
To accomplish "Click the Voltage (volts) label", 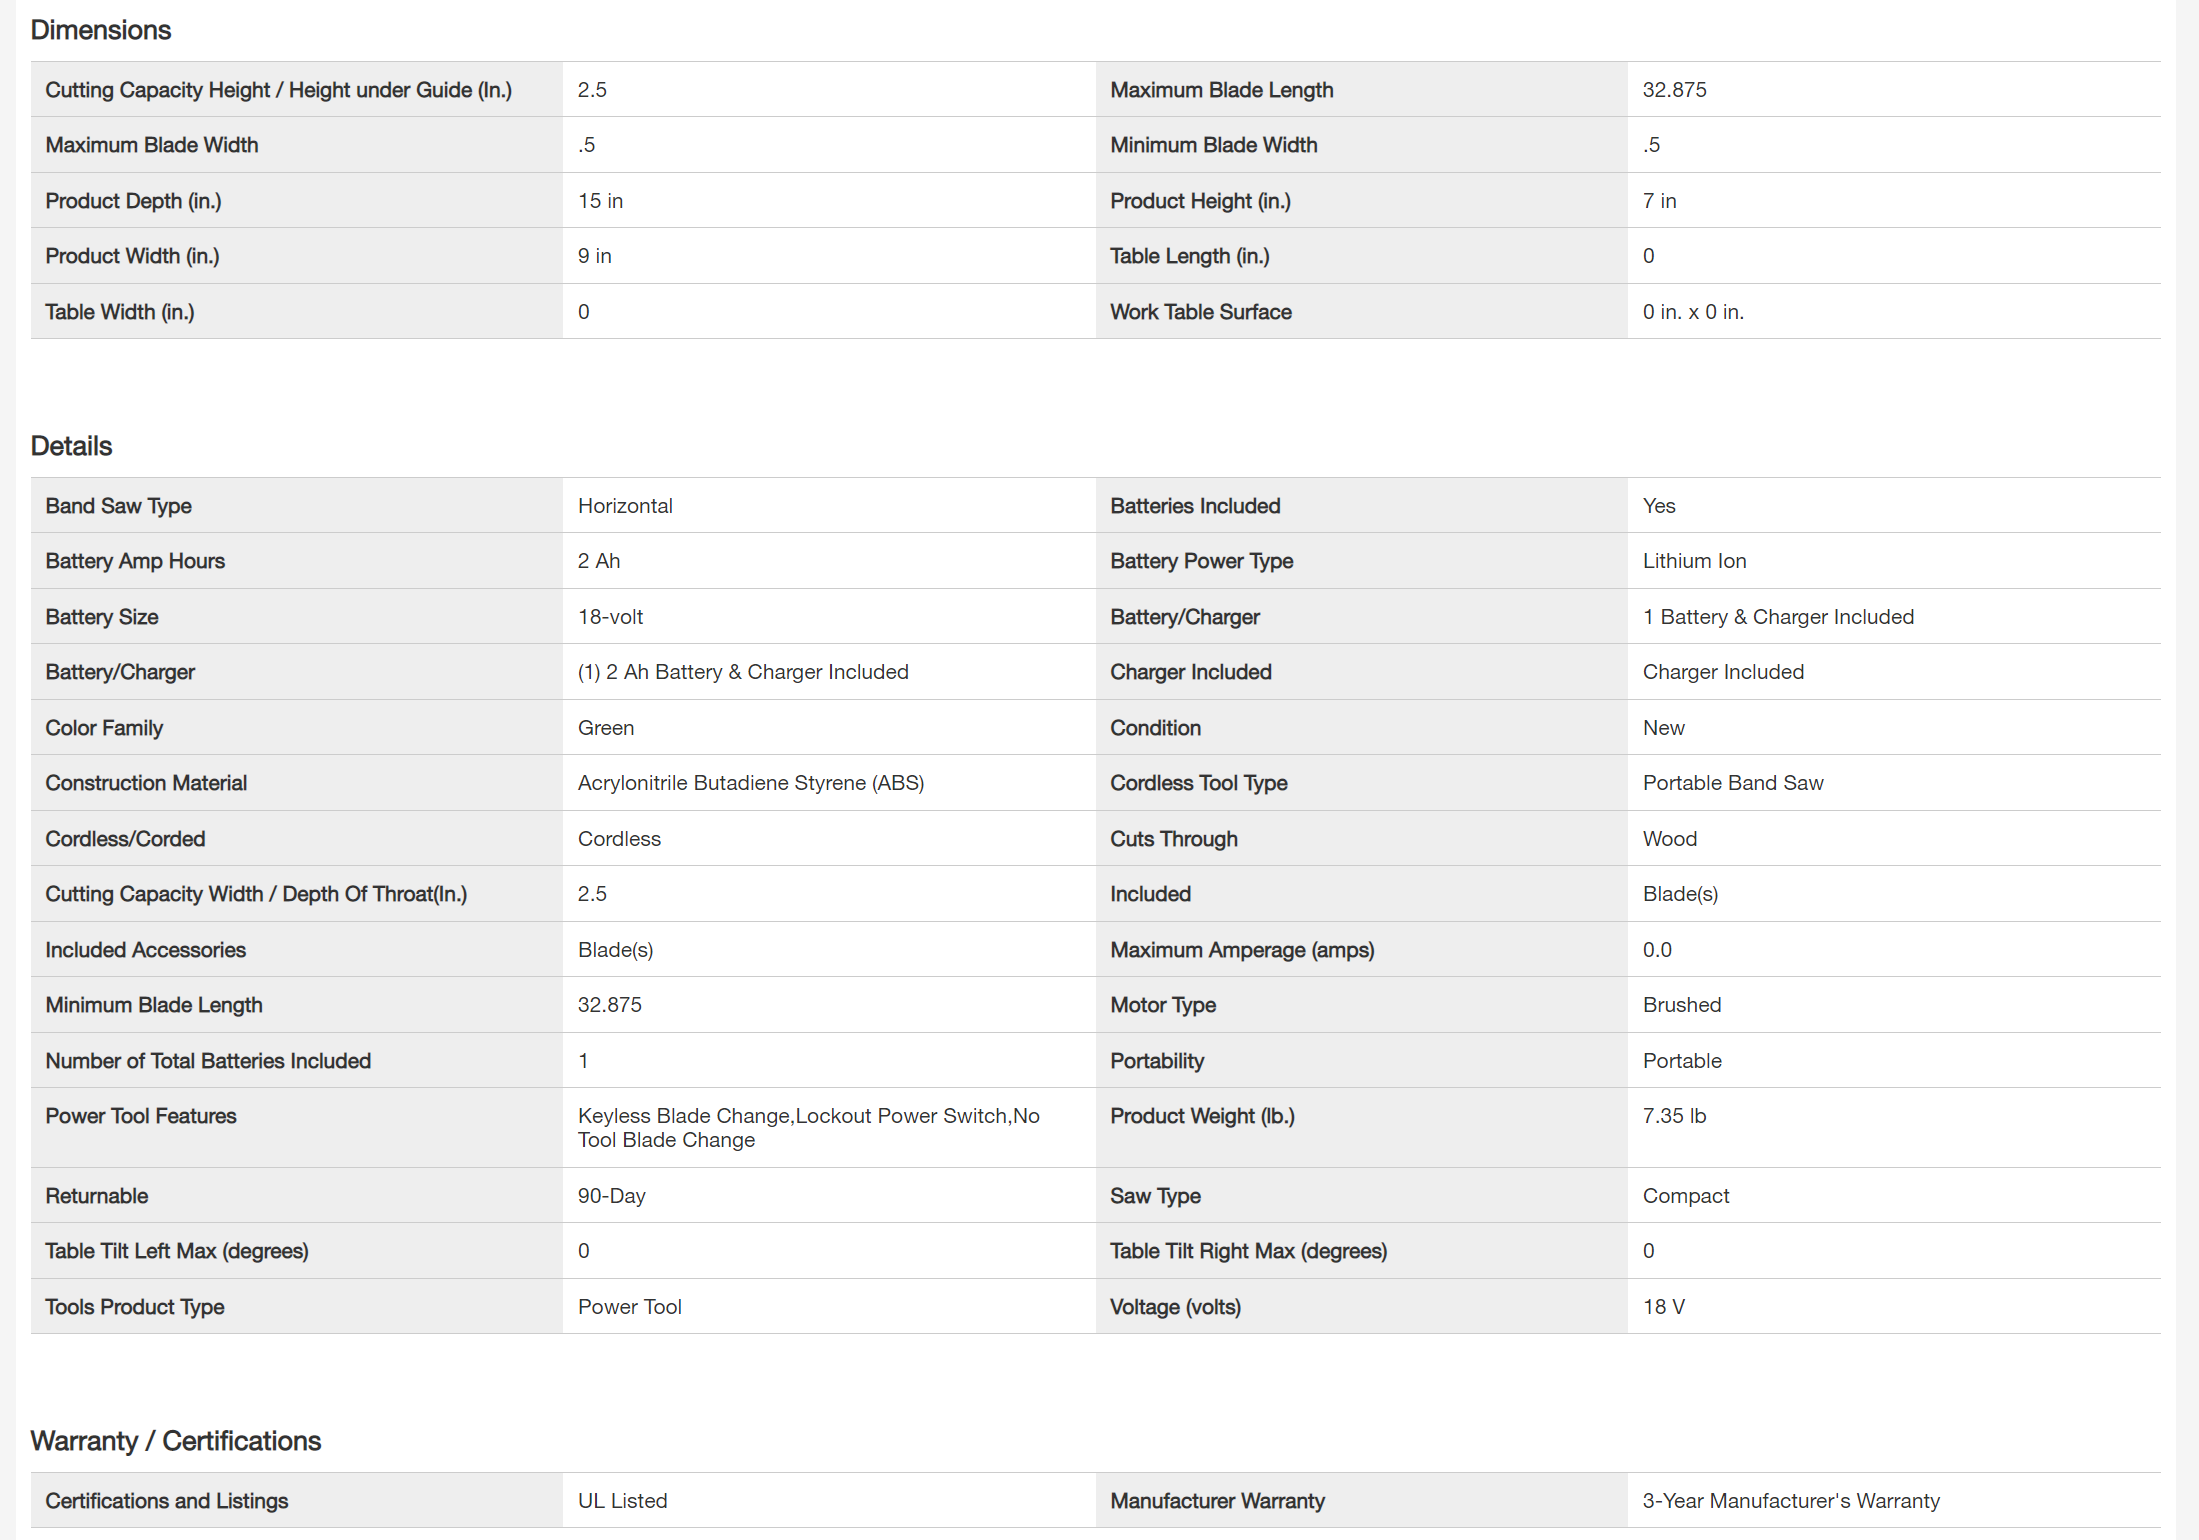I will 1175,1307.
